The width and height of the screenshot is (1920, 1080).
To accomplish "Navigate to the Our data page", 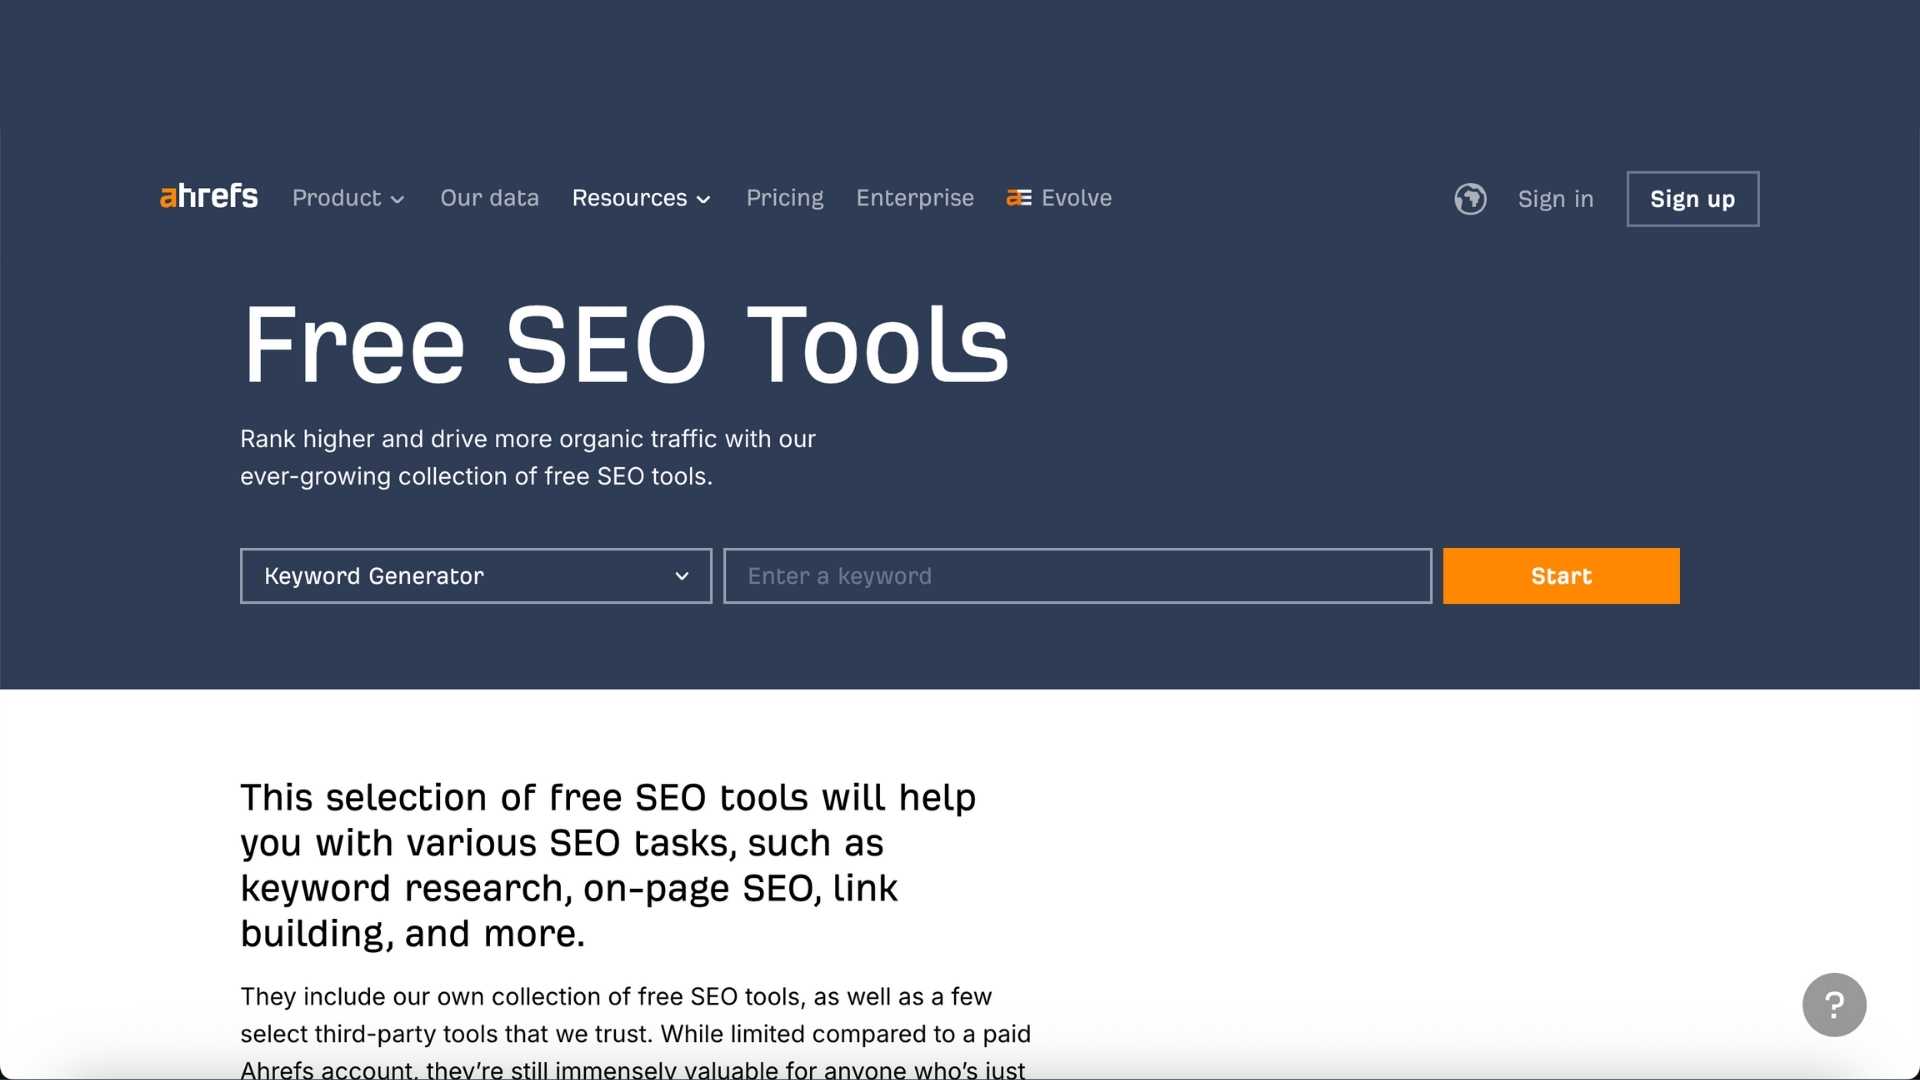I will pos(489,198).
